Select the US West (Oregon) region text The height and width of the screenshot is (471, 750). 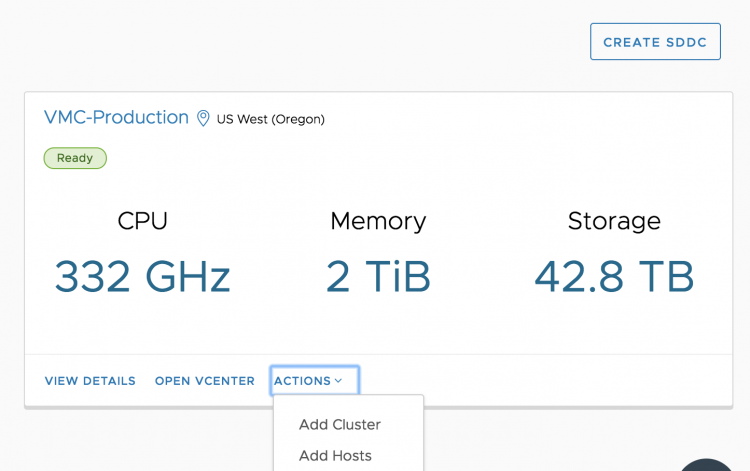270,119
